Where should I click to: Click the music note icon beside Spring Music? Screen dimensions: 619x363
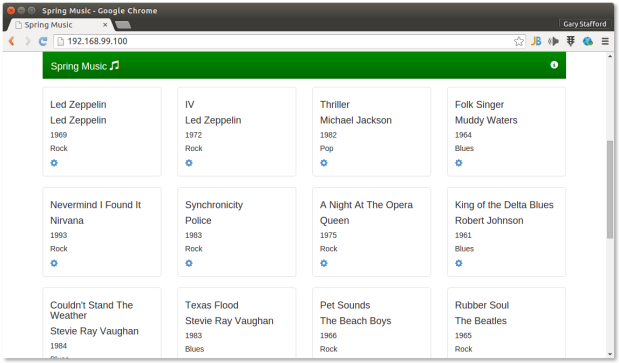click(x=114, y=65)
